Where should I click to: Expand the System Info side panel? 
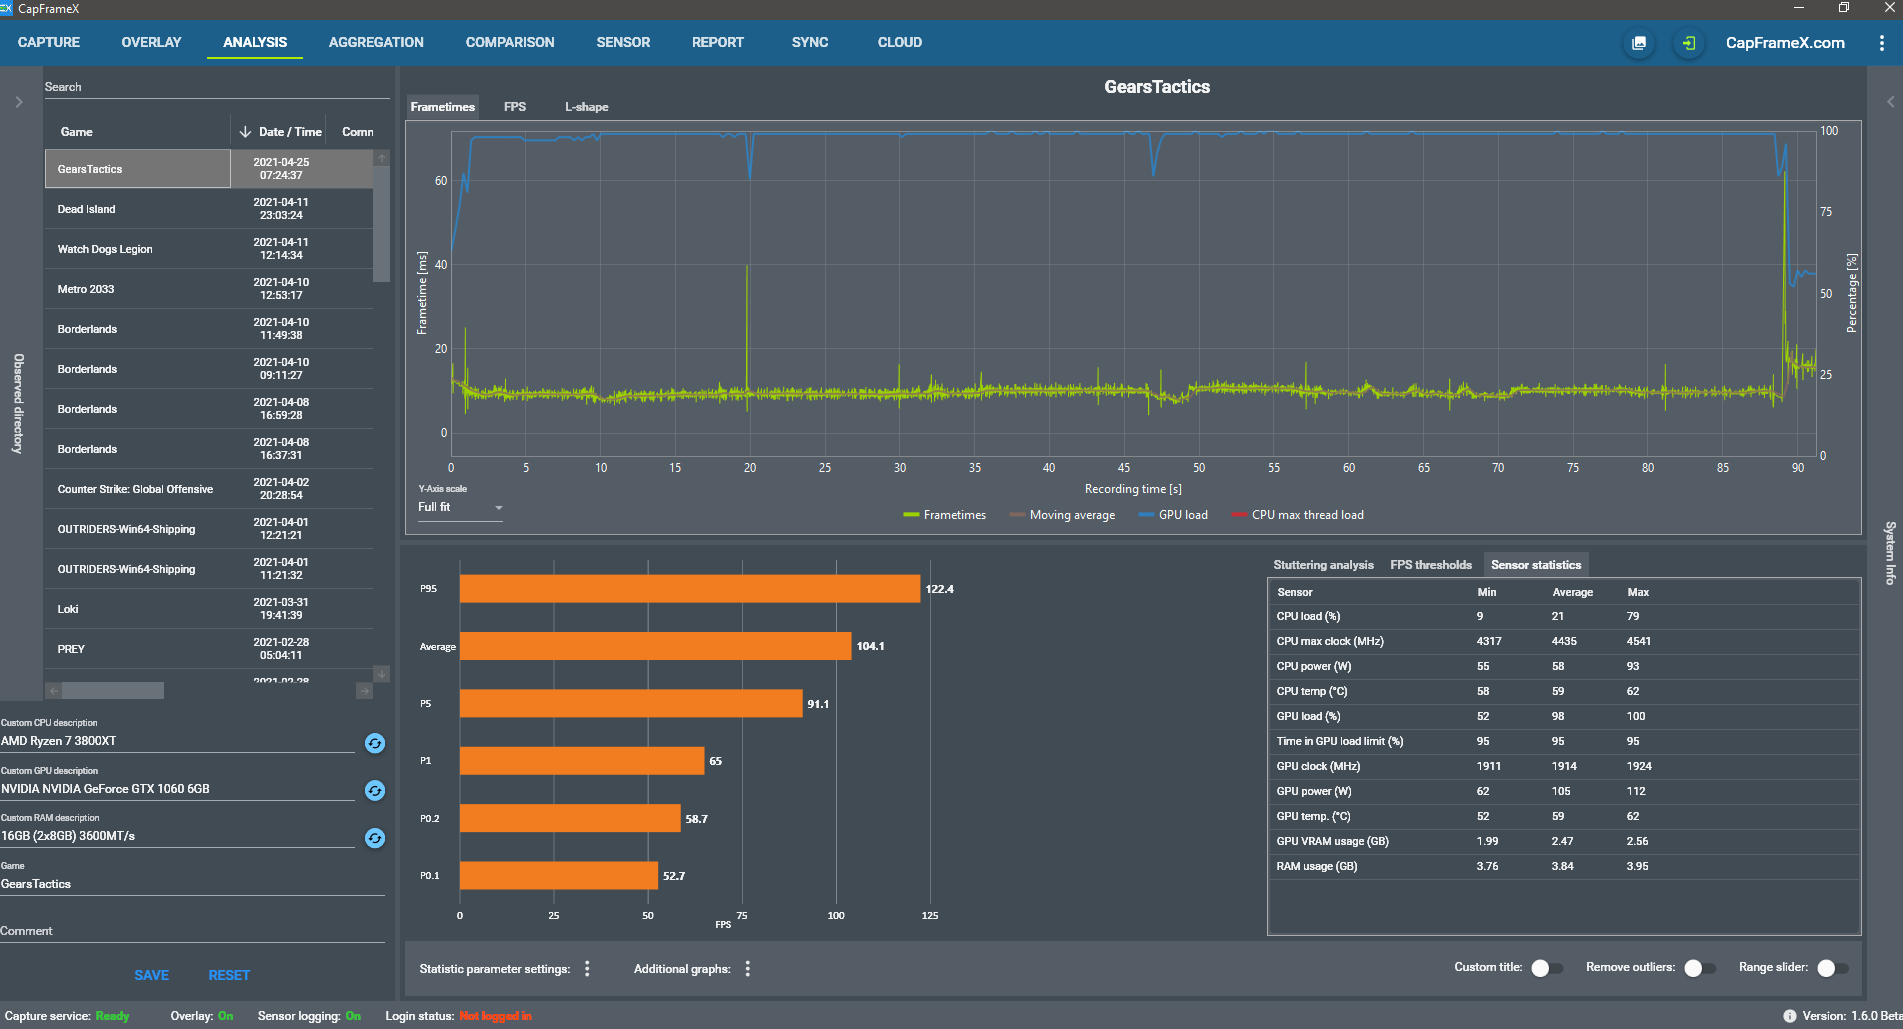pos(1890,102)
